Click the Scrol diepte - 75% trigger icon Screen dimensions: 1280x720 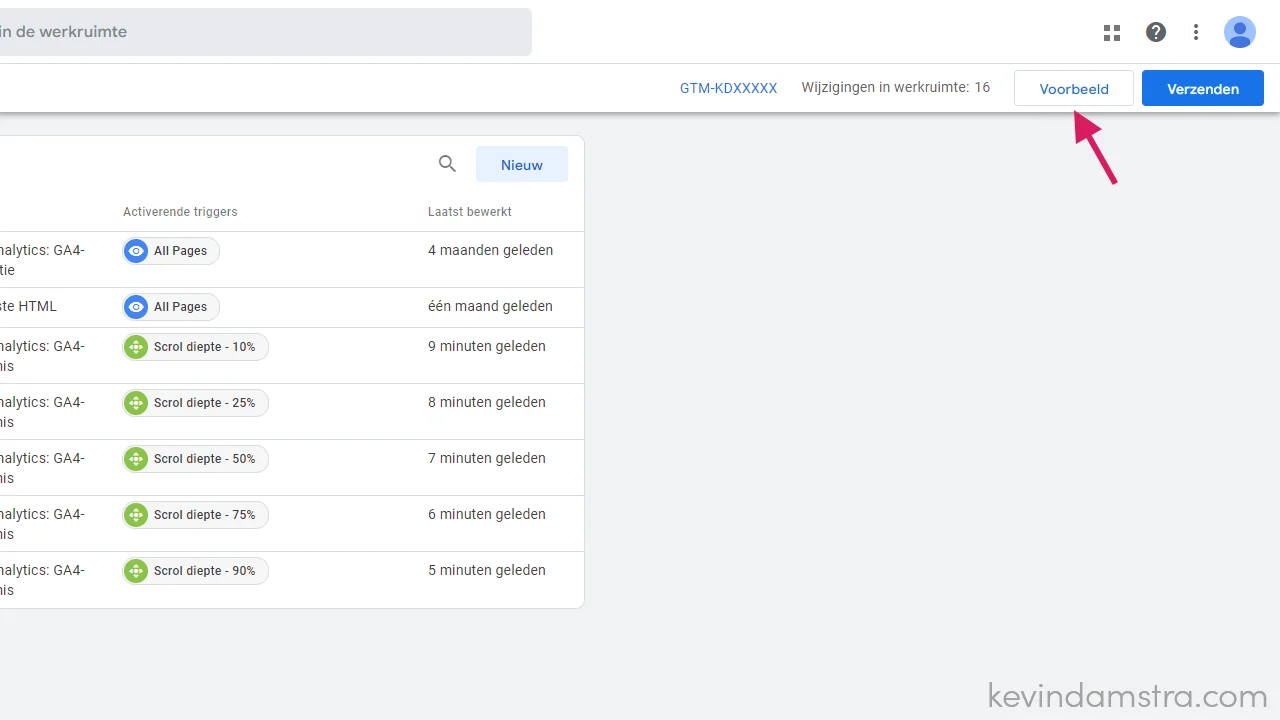(x=136, y=515)
